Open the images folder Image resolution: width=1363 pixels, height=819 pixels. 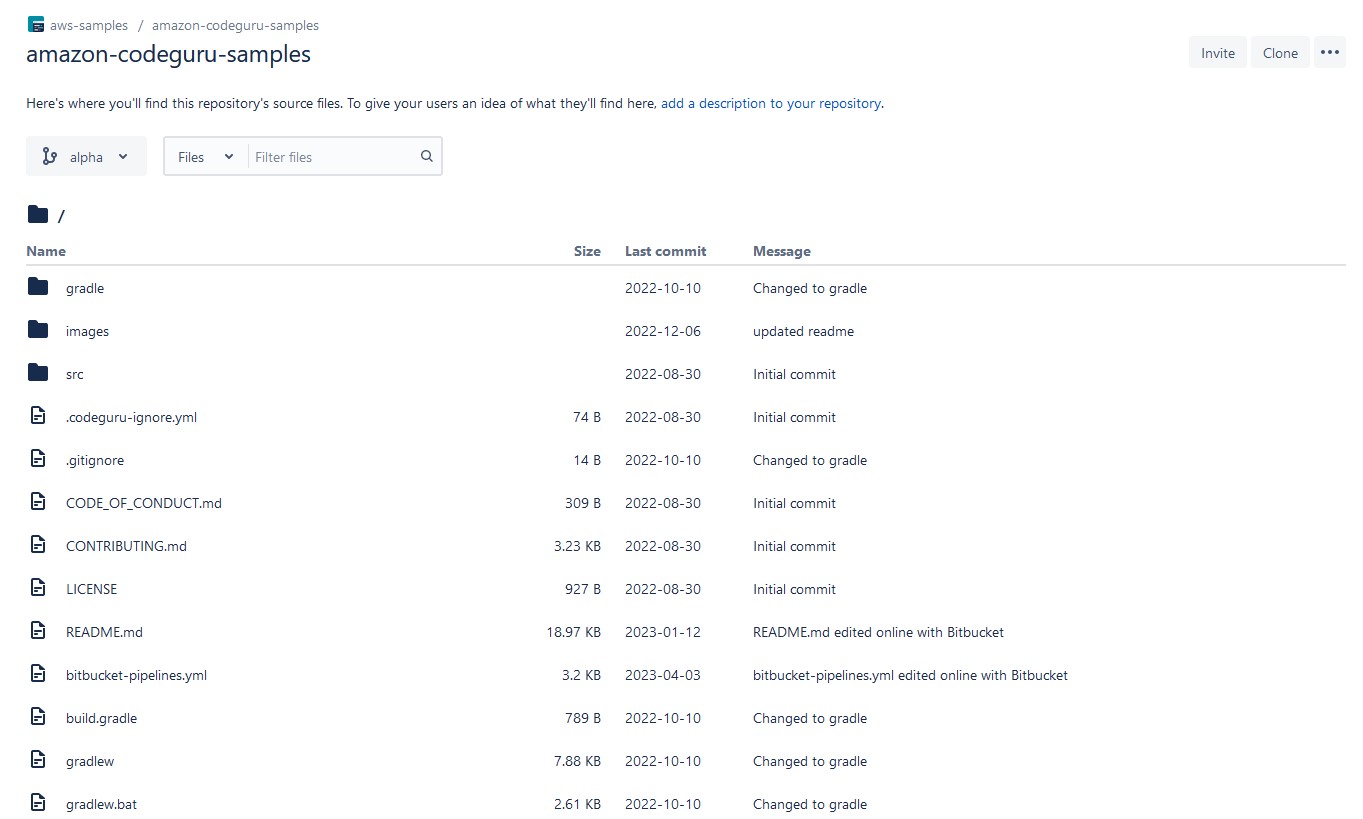[x=87, y=331]
